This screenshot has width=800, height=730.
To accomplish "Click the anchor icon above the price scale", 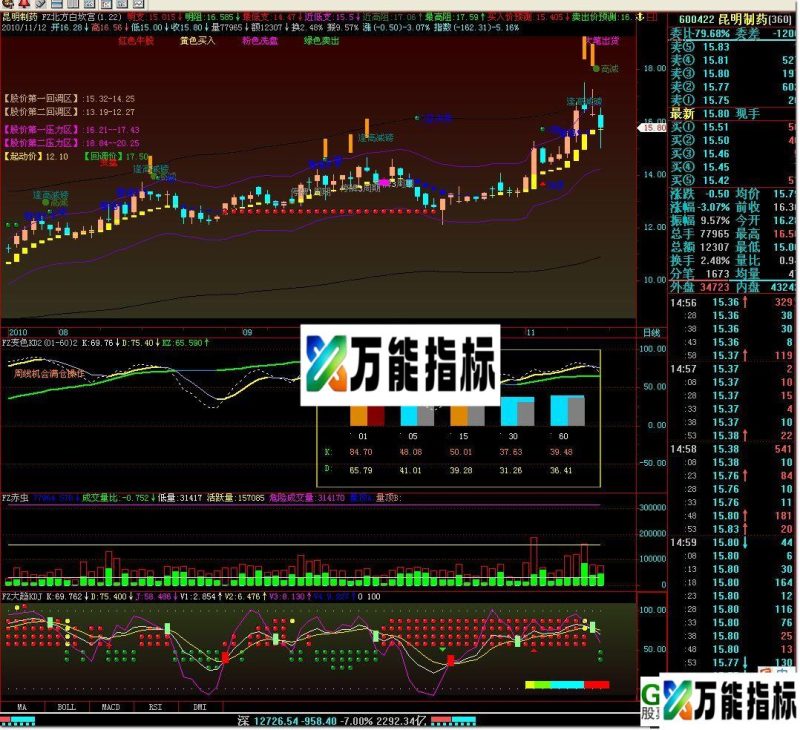I will (x=641, y=16).
